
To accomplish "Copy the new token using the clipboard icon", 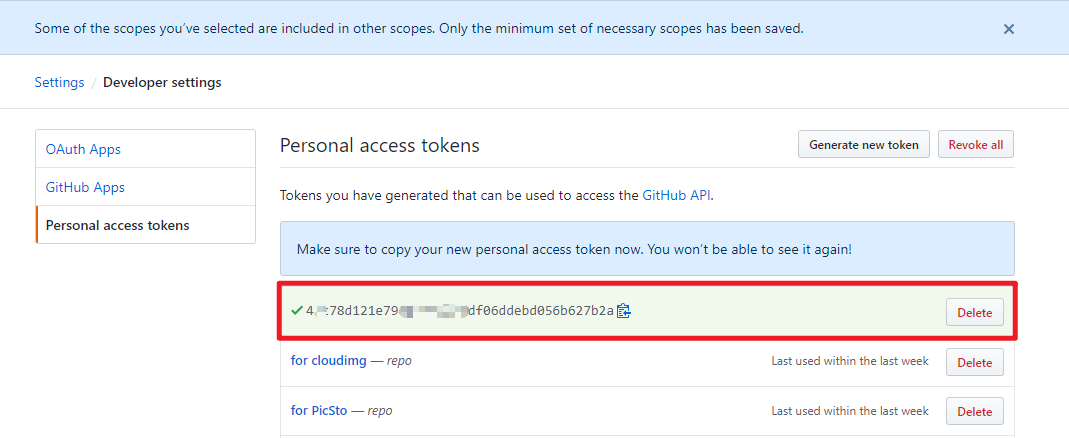I will (x=624, y=311).
